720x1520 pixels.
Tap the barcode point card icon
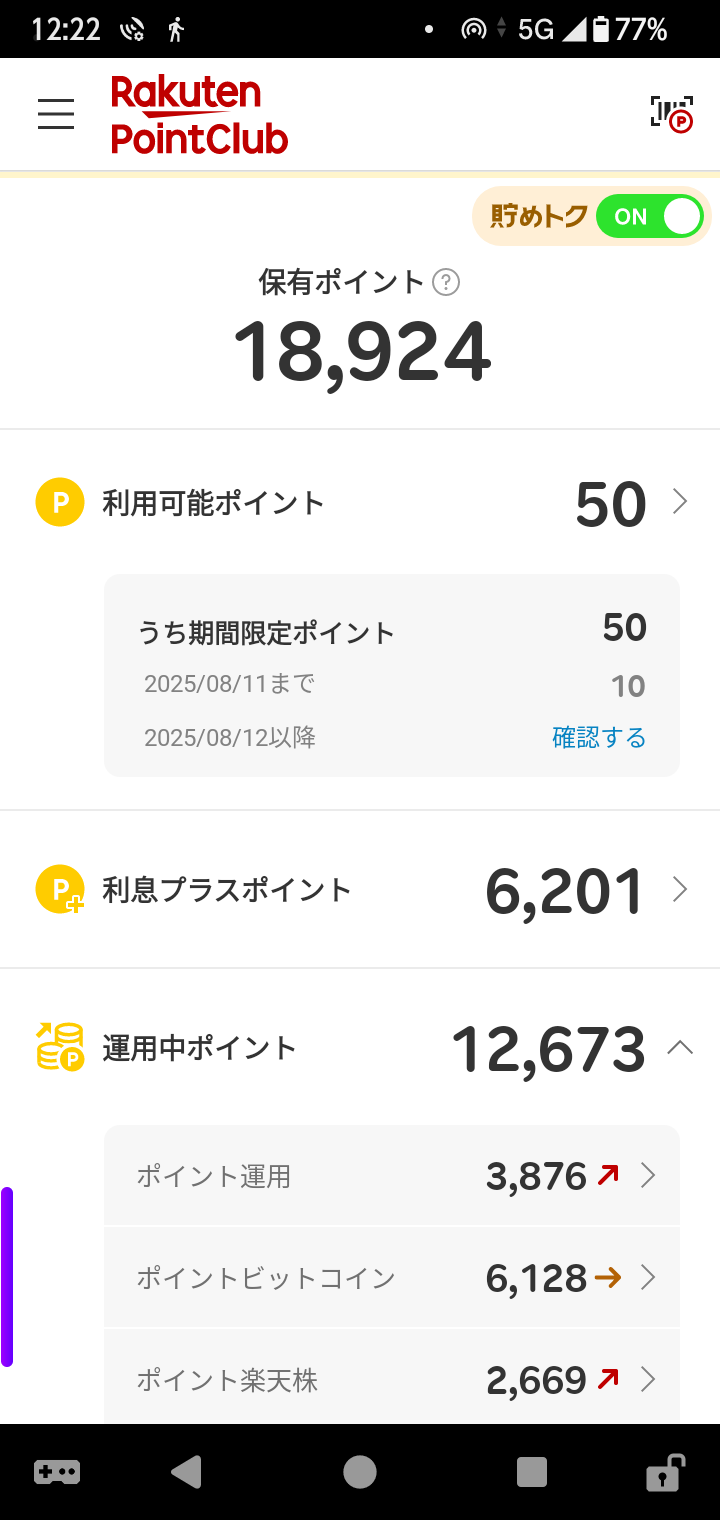click(671, 114)
